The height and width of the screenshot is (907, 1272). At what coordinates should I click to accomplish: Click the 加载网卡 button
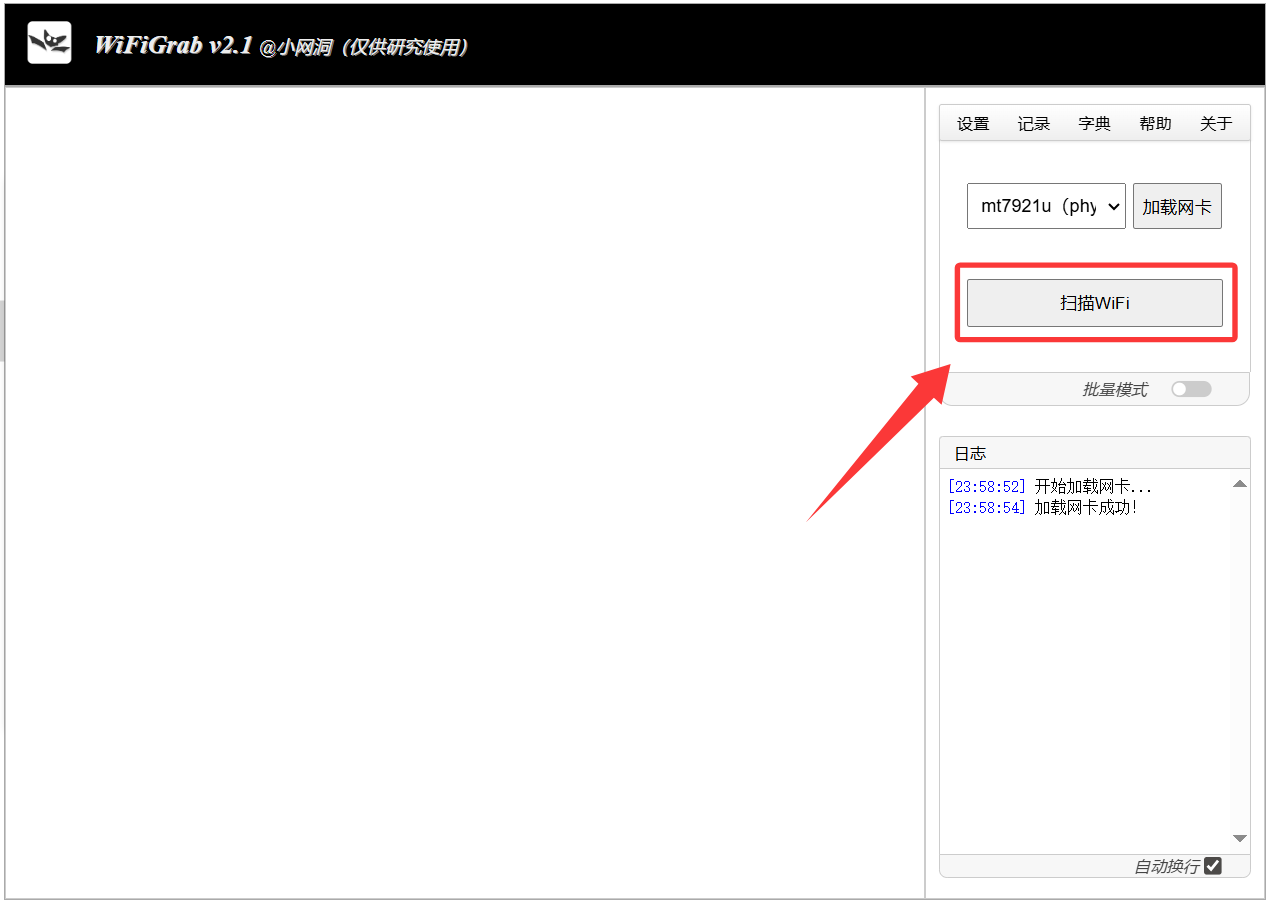tap(1177, 206)
